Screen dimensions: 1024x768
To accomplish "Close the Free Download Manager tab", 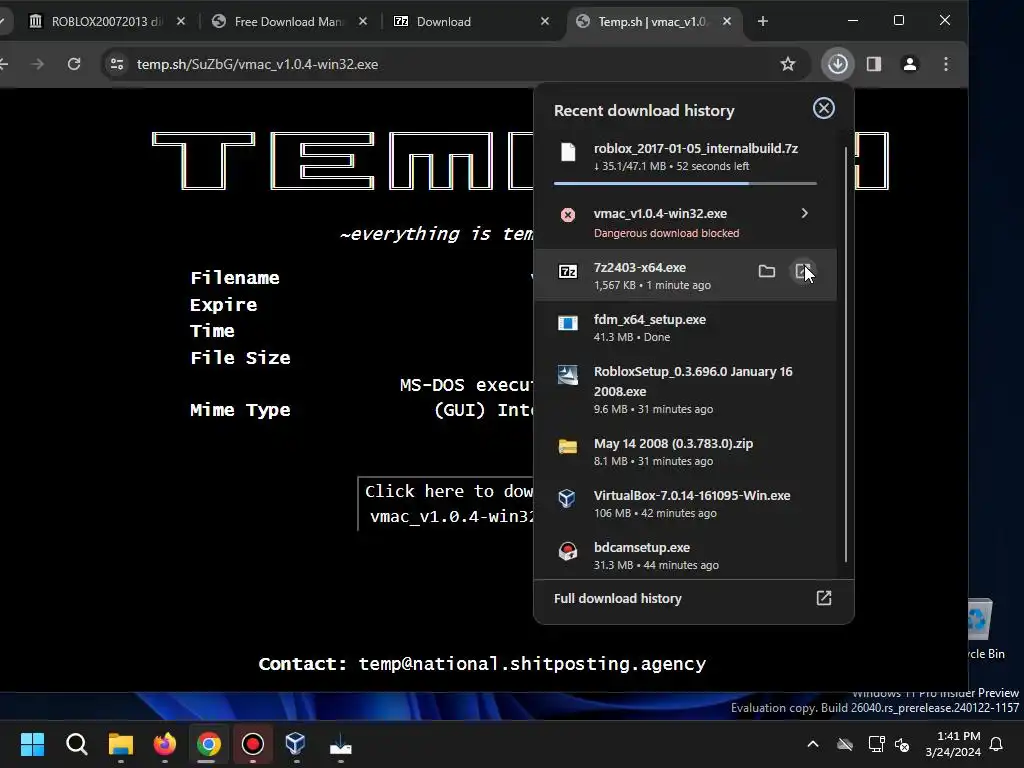I will 363,22.
